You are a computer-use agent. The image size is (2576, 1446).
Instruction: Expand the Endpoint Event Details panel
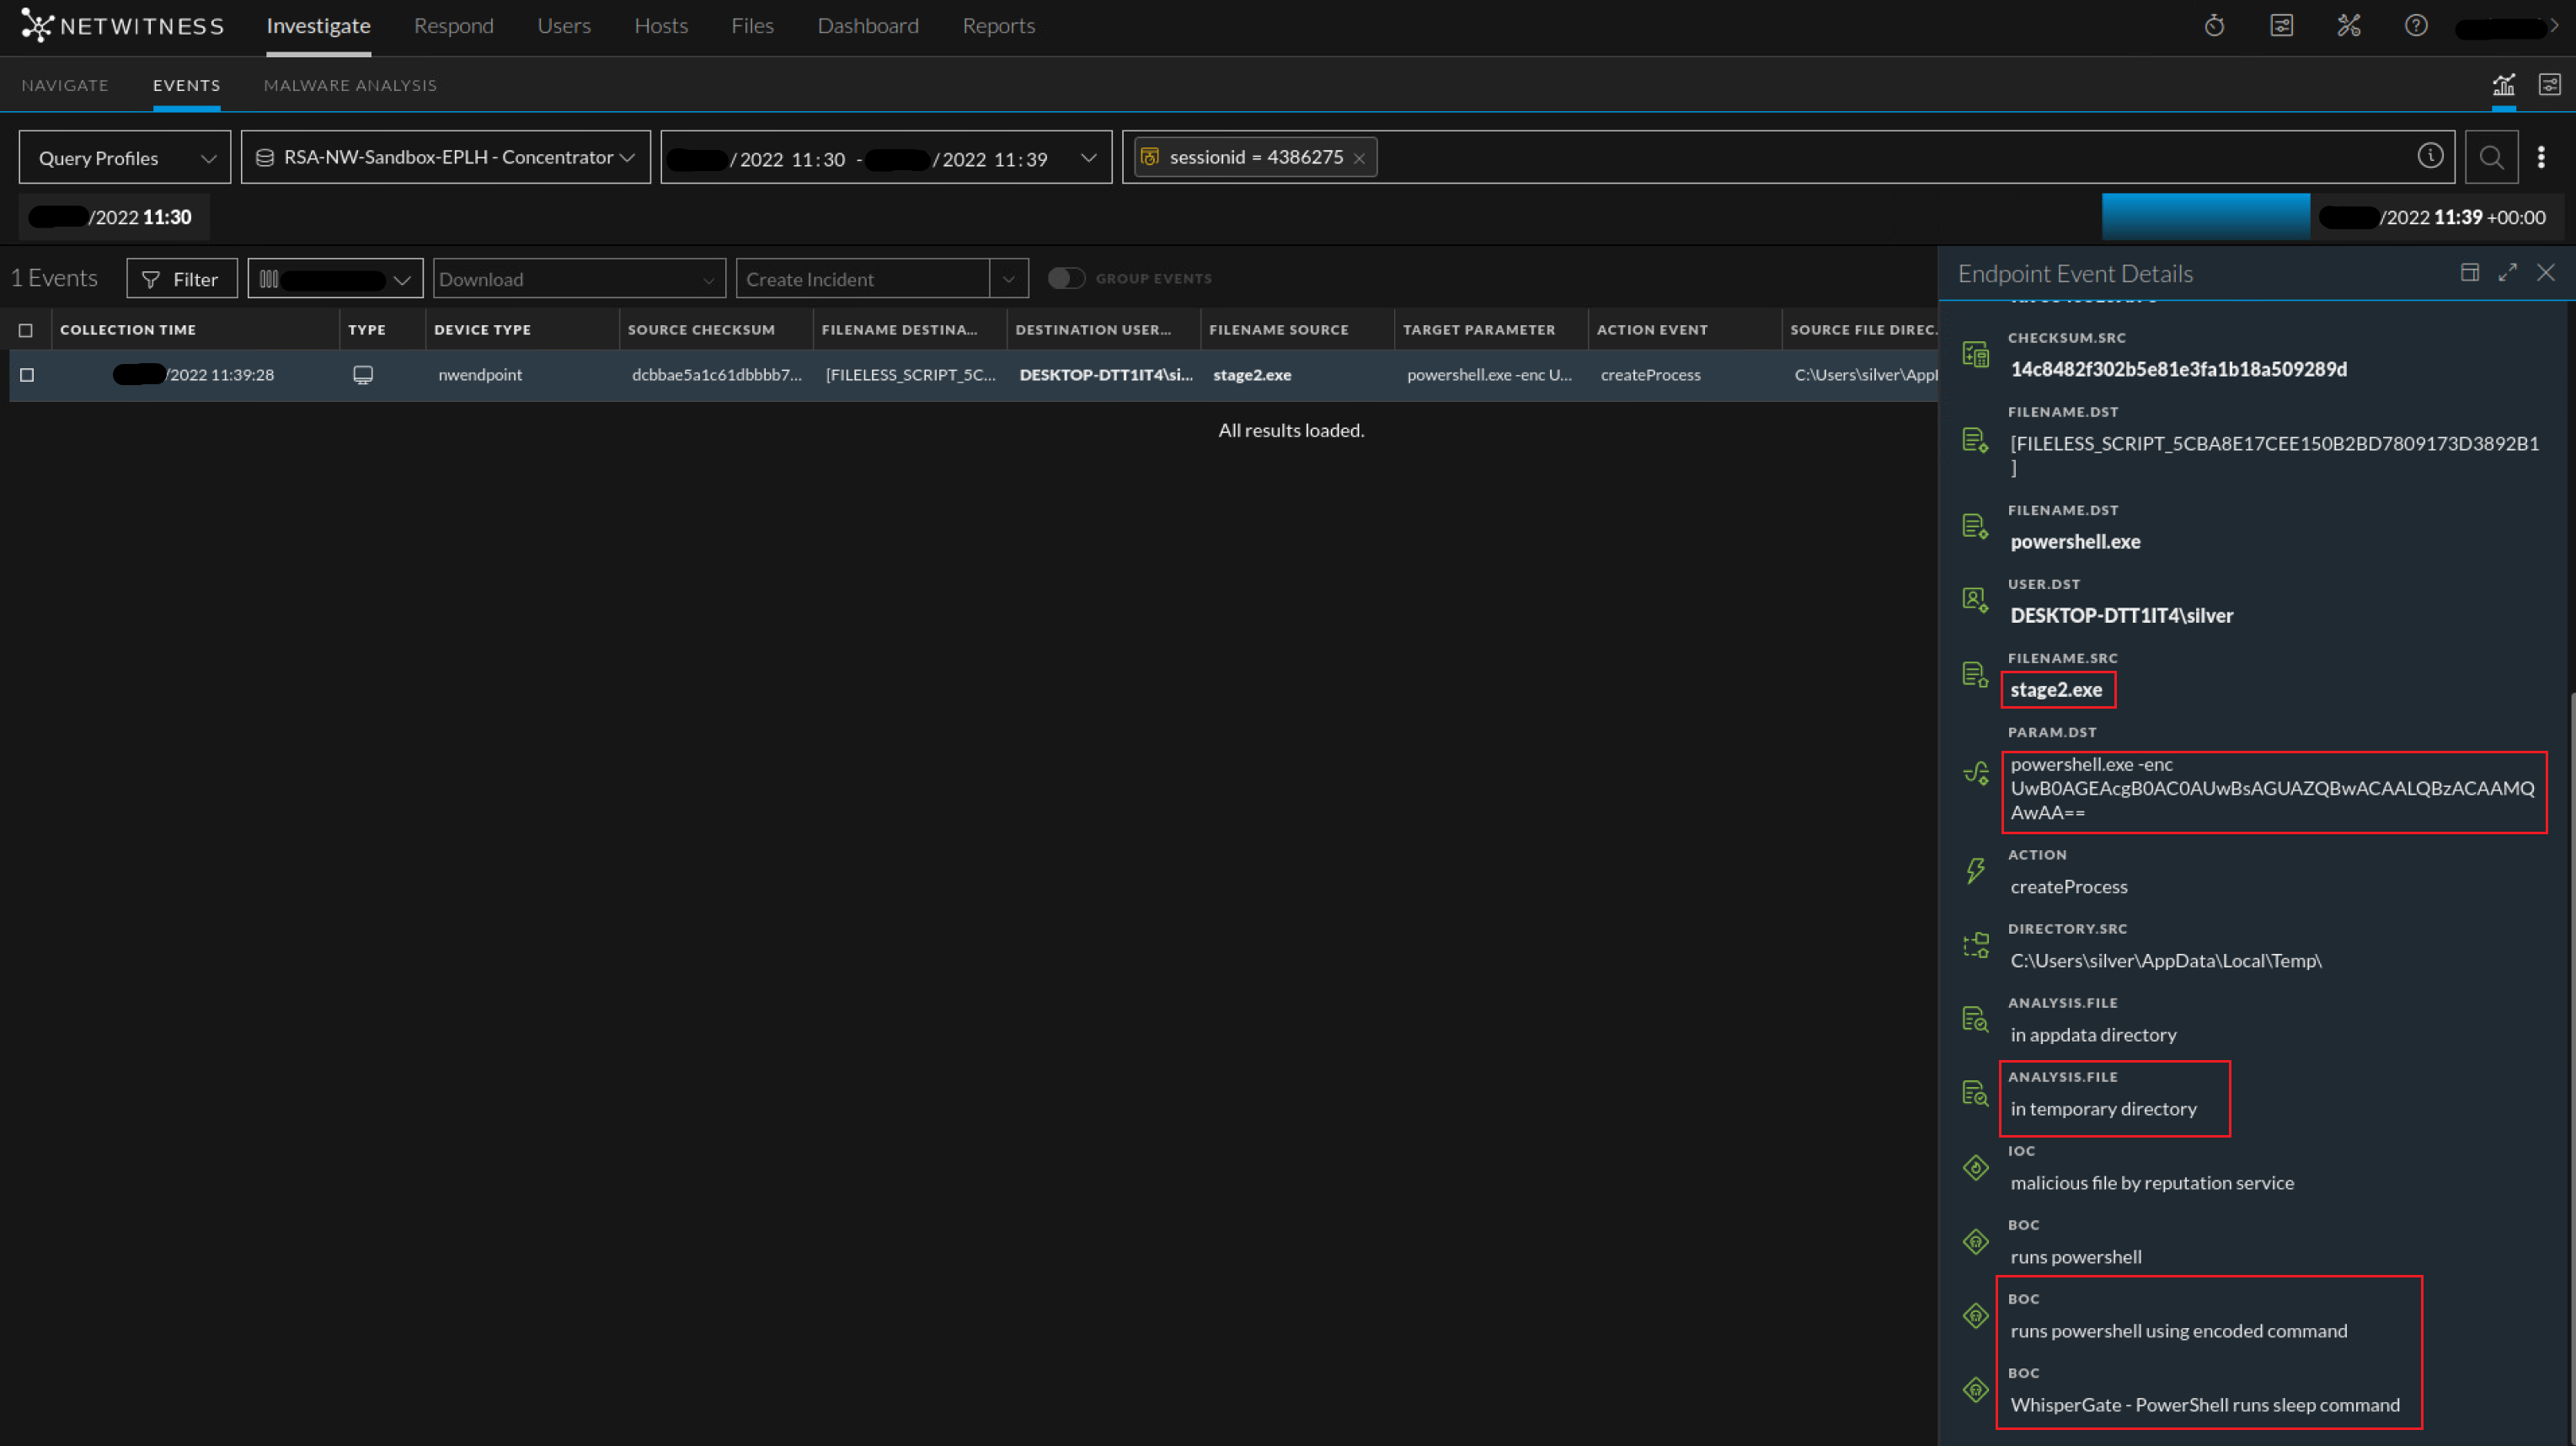2507,273
